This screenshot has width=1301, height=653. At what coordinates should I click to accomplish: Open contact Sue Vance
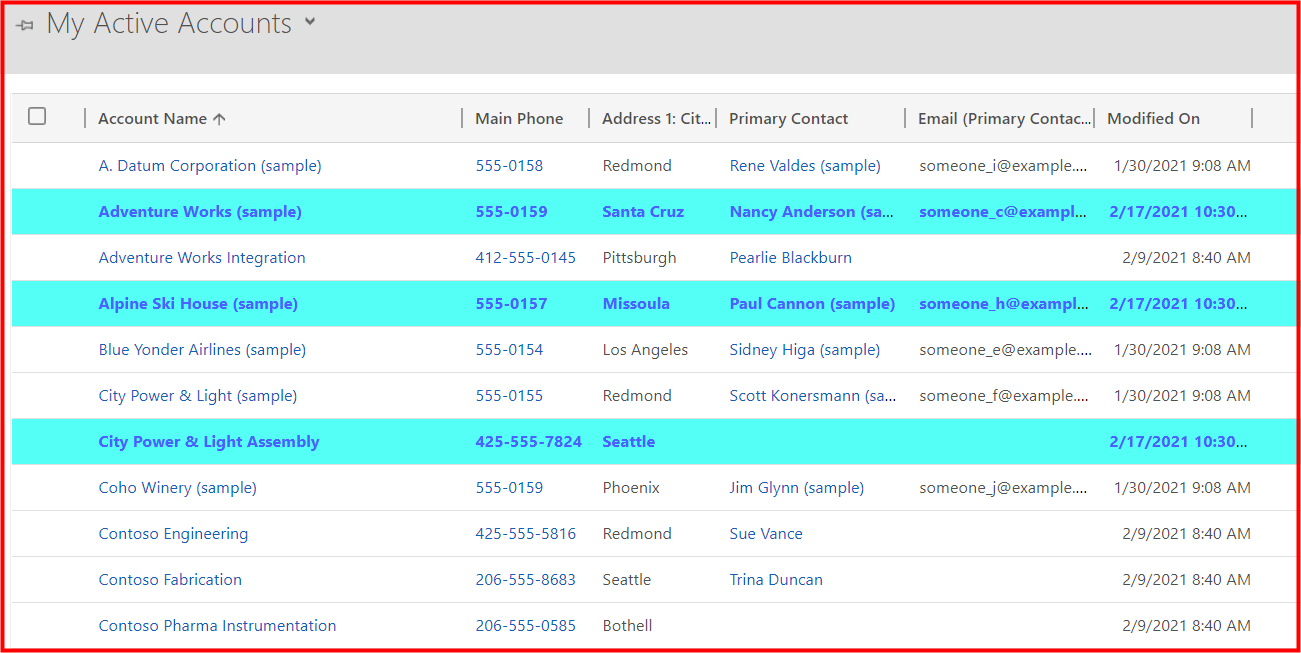[x=766, y=534]
